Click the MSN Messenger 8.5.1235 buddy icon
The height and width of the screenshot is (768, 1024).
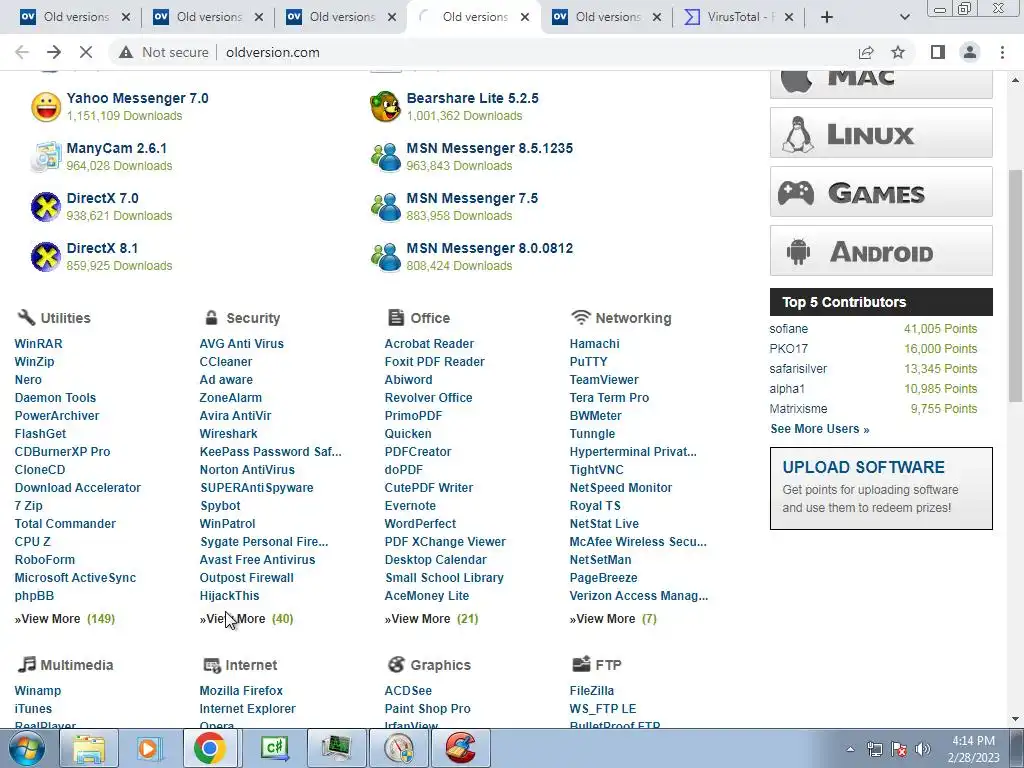[385, 157]
